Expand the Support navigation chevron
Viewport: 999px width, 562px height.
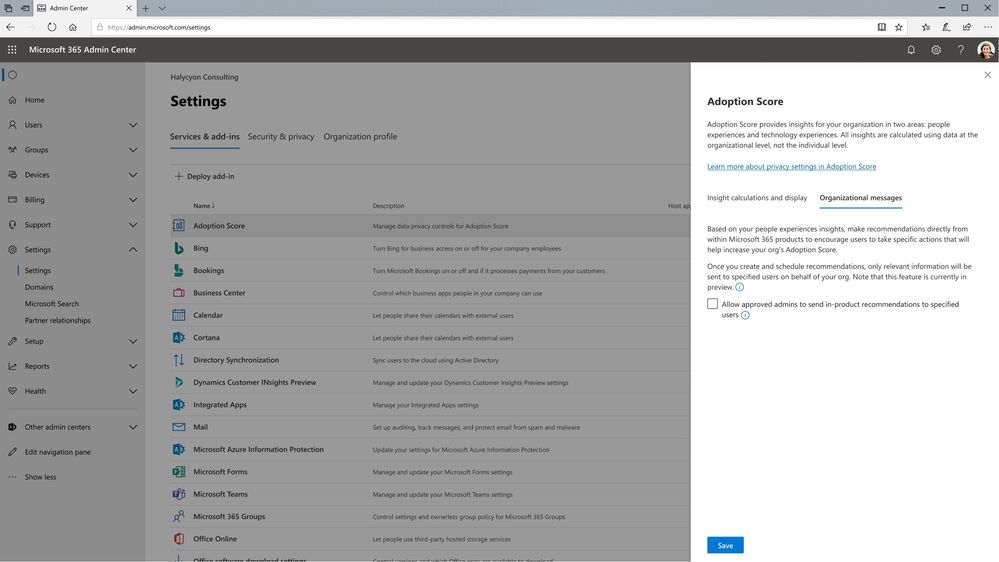click(x=133, y=225)
